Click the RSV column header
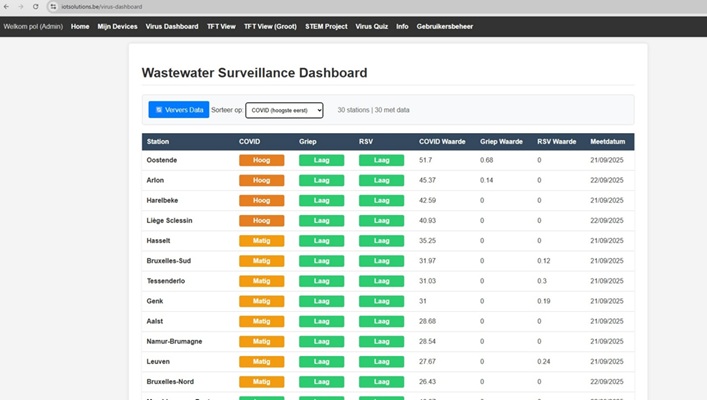Viewport: 707px width, 400px height. 366,142
